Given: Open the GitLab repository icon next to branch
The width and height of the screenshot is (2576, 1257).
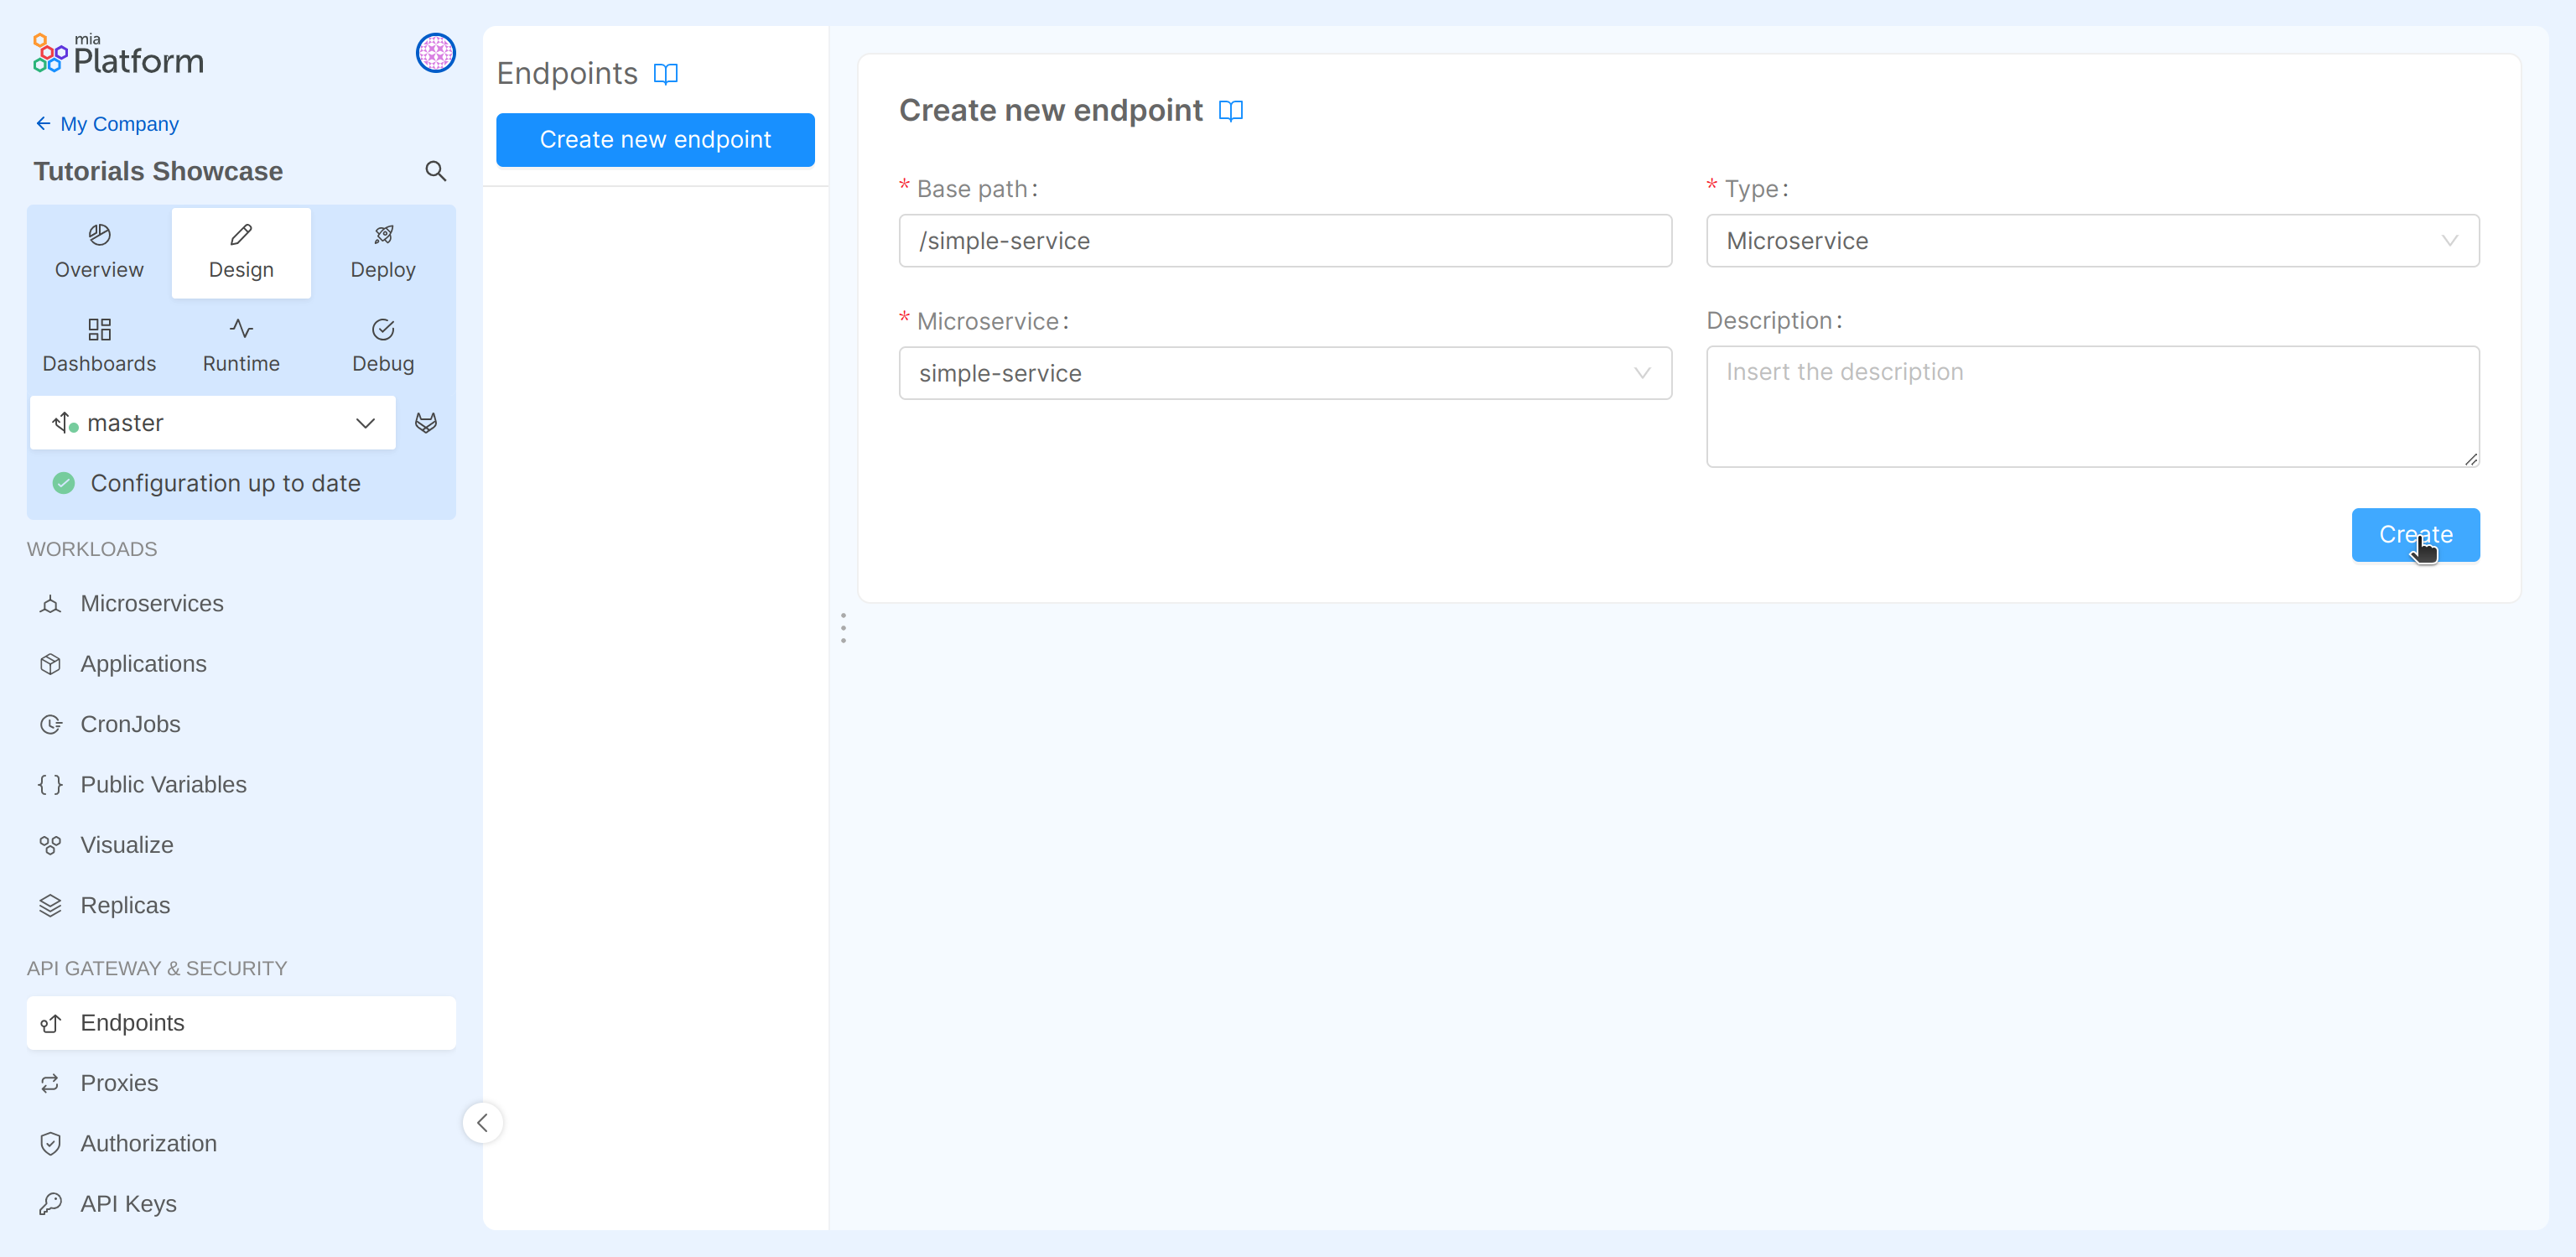Looking at the screenshot, I should pos(426,422).
